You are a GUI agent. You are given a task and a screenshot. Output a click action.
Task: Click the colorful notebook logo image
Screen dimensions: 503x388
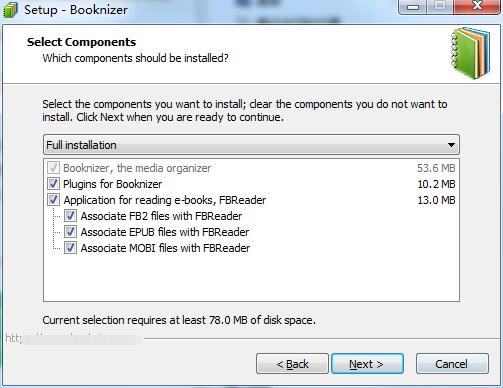pos(471,53)
